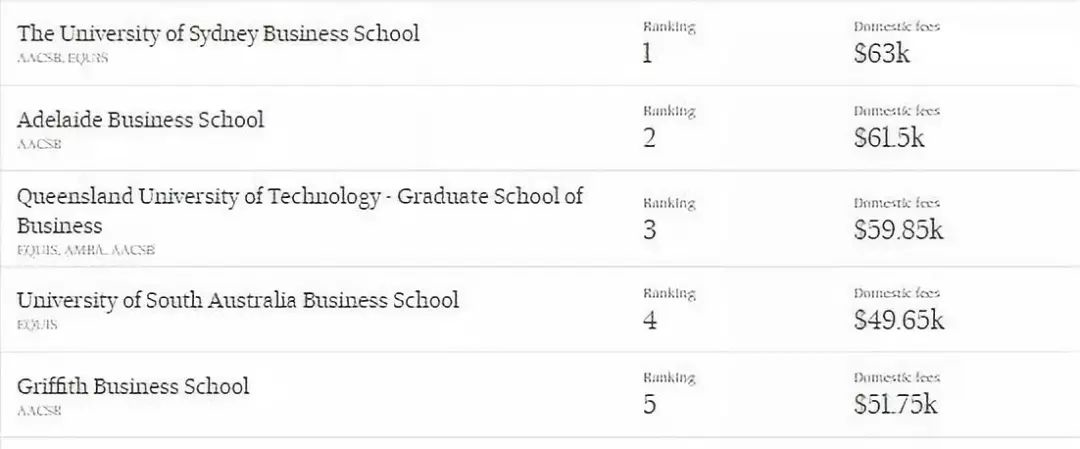The width and height of the screenshot is (1080, 449).
Task: Open the Griffith Business School entry
Action: tap(133, 386)
